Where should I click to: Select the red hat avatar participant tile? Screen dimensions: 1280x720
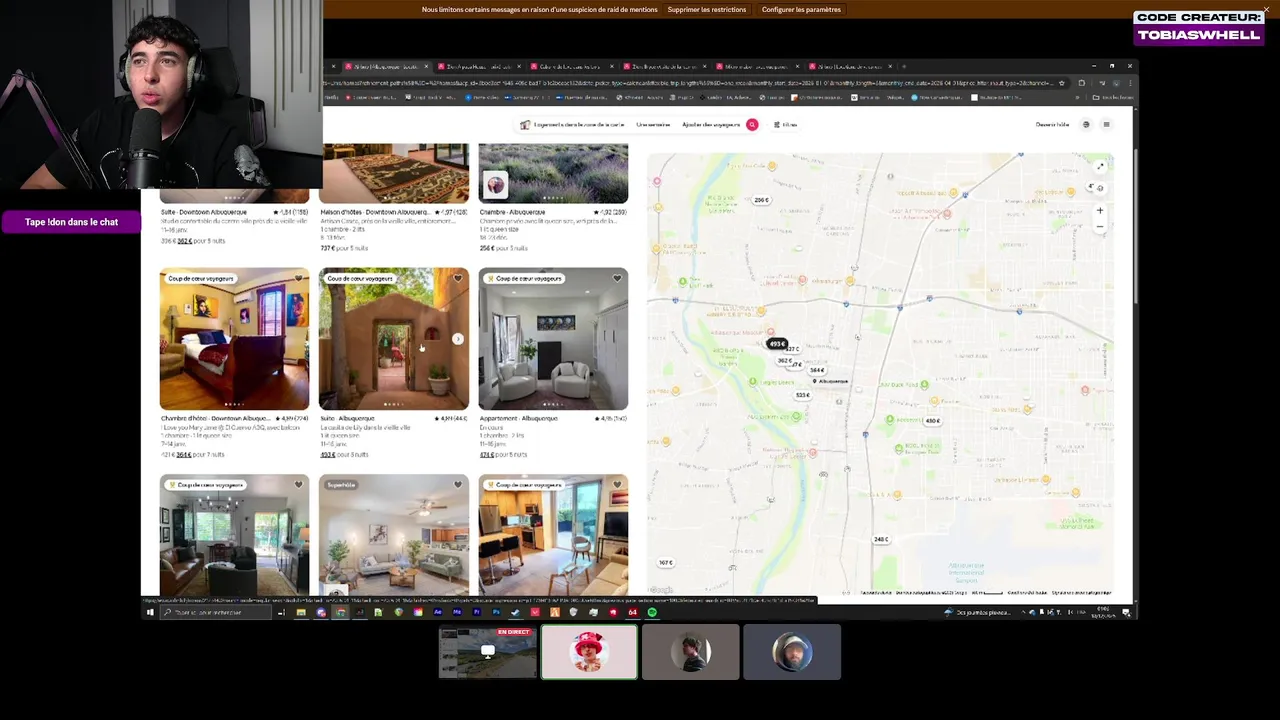[x=589, y=652]
